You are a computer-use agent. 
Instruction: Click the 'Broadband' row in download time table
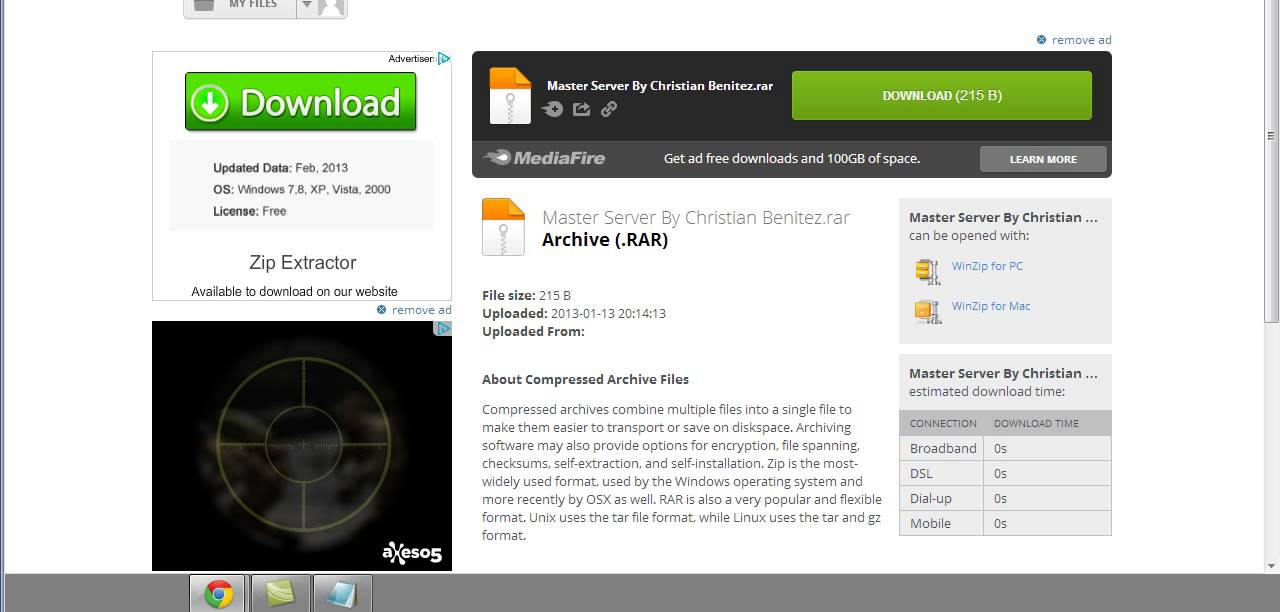(1005, 448)
